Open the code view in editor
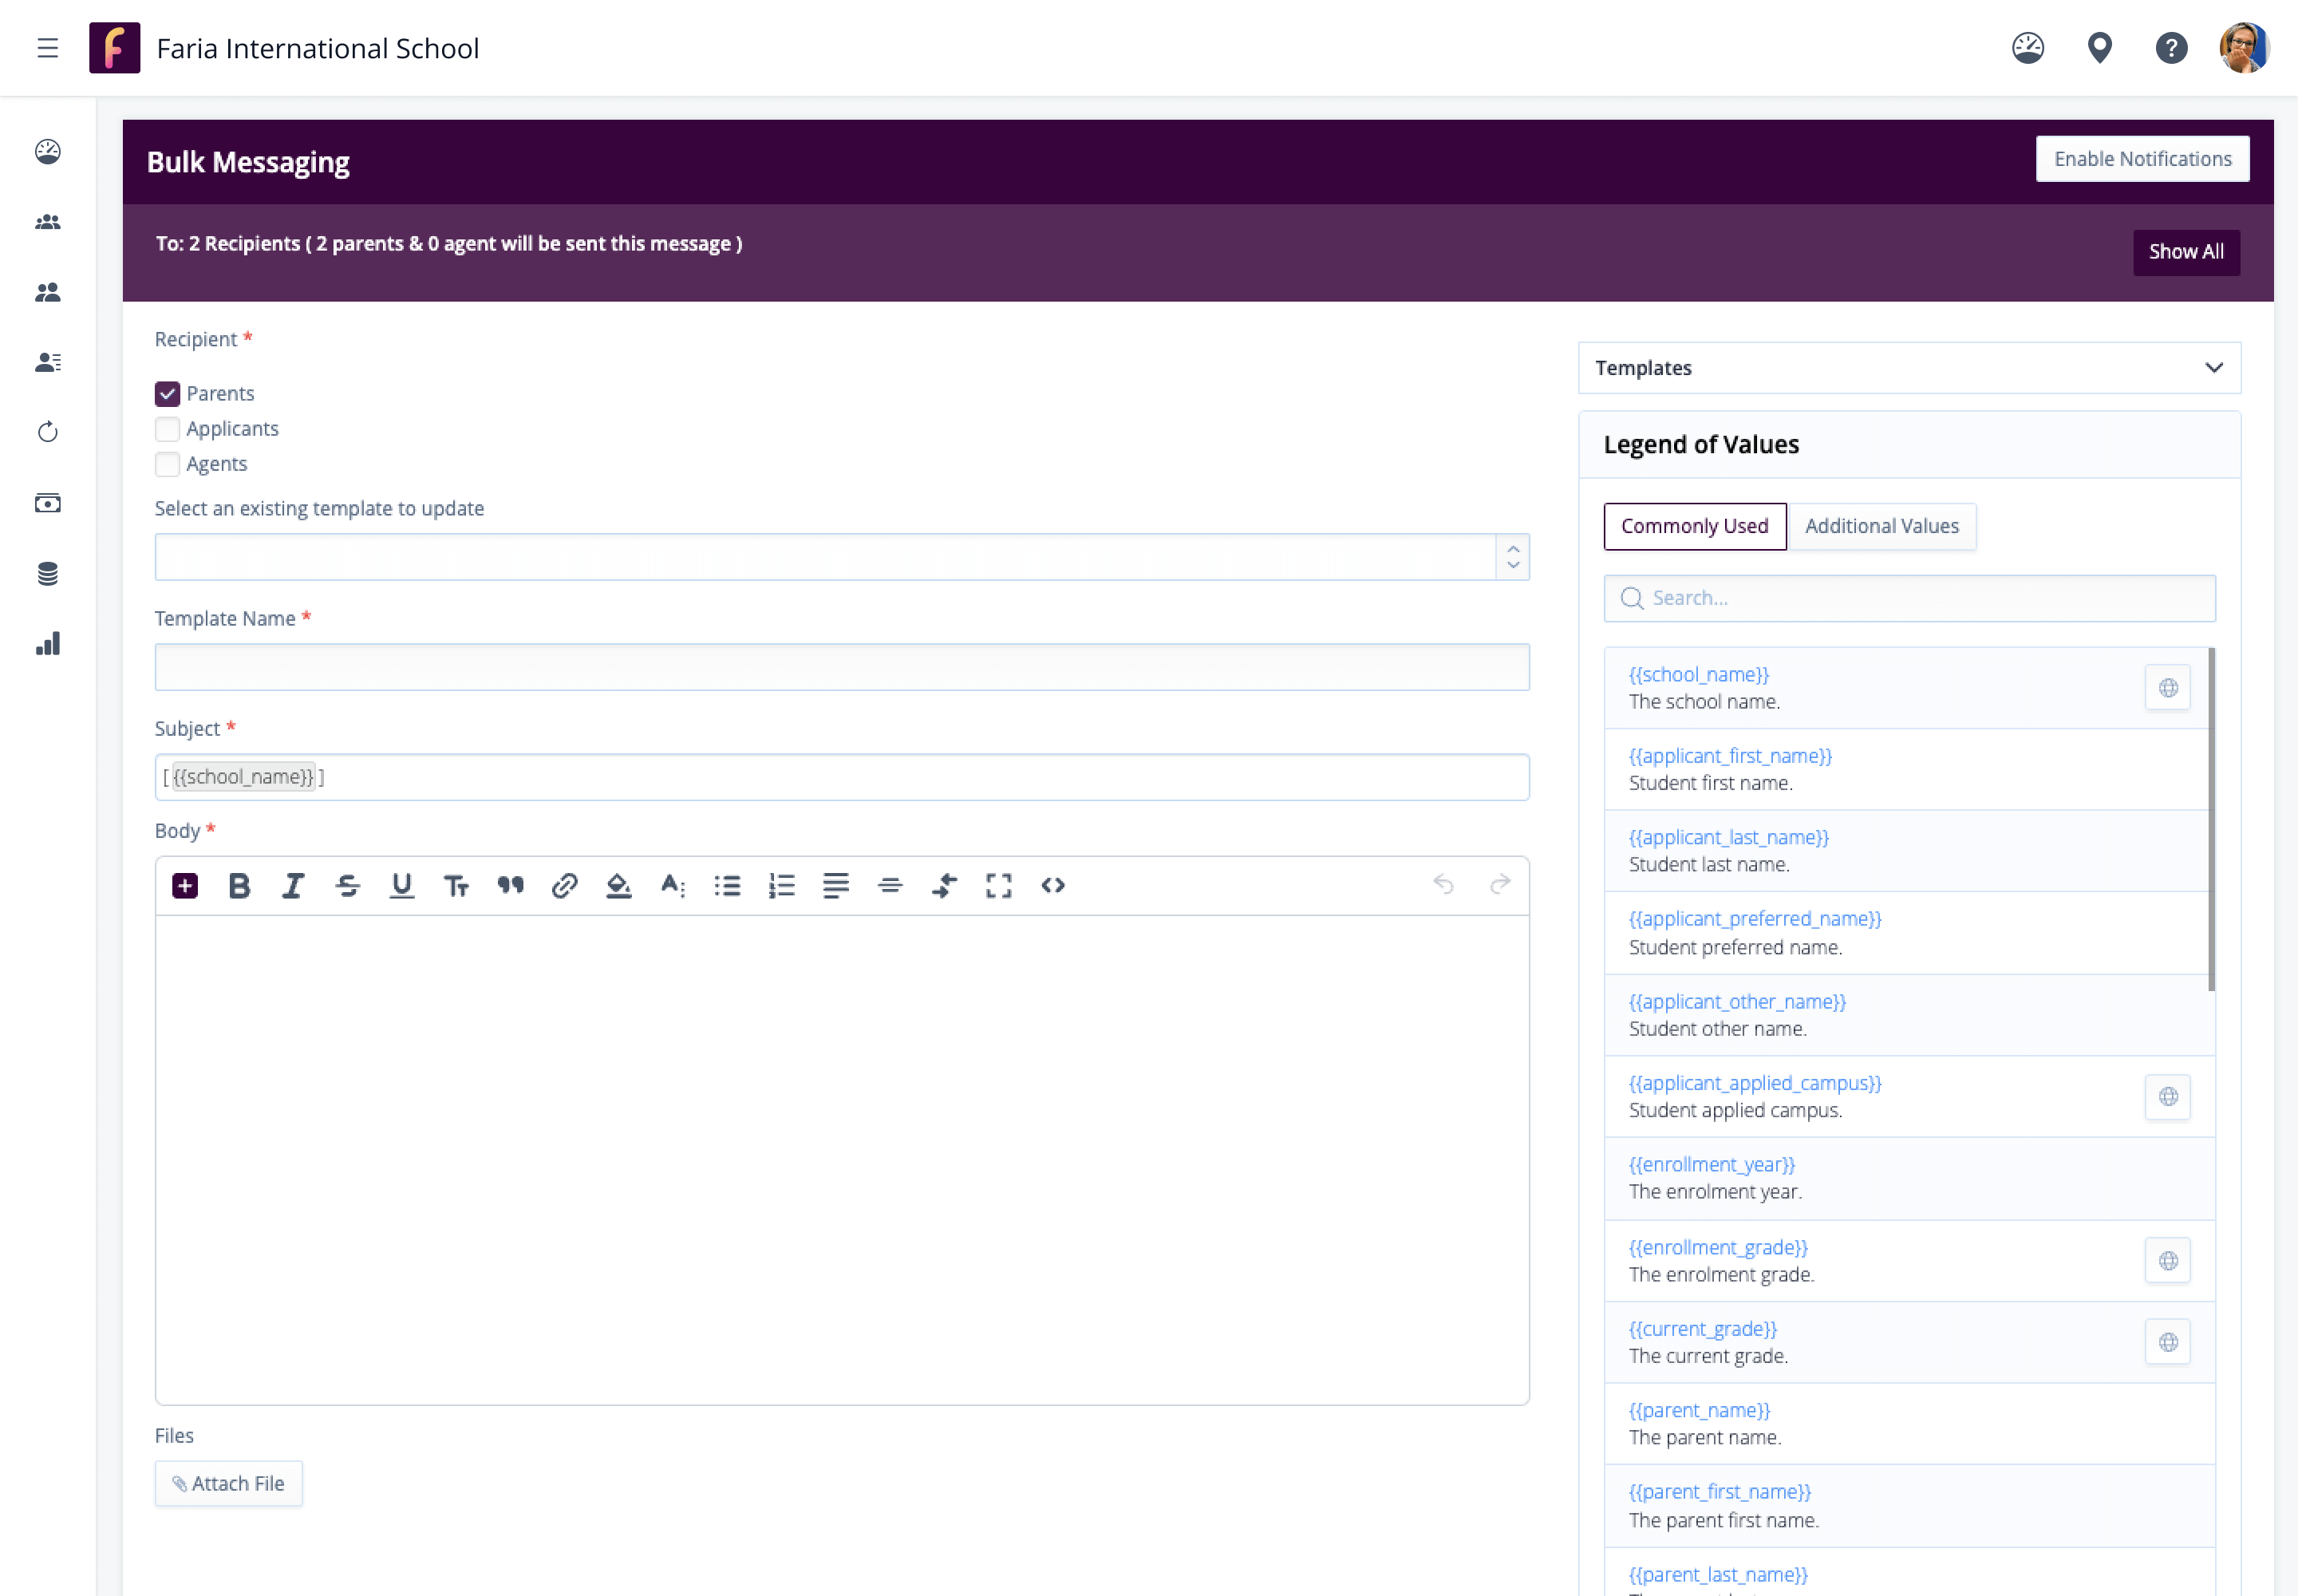This screenshot has width=2298, height=1596. [x=1052, y=886]
